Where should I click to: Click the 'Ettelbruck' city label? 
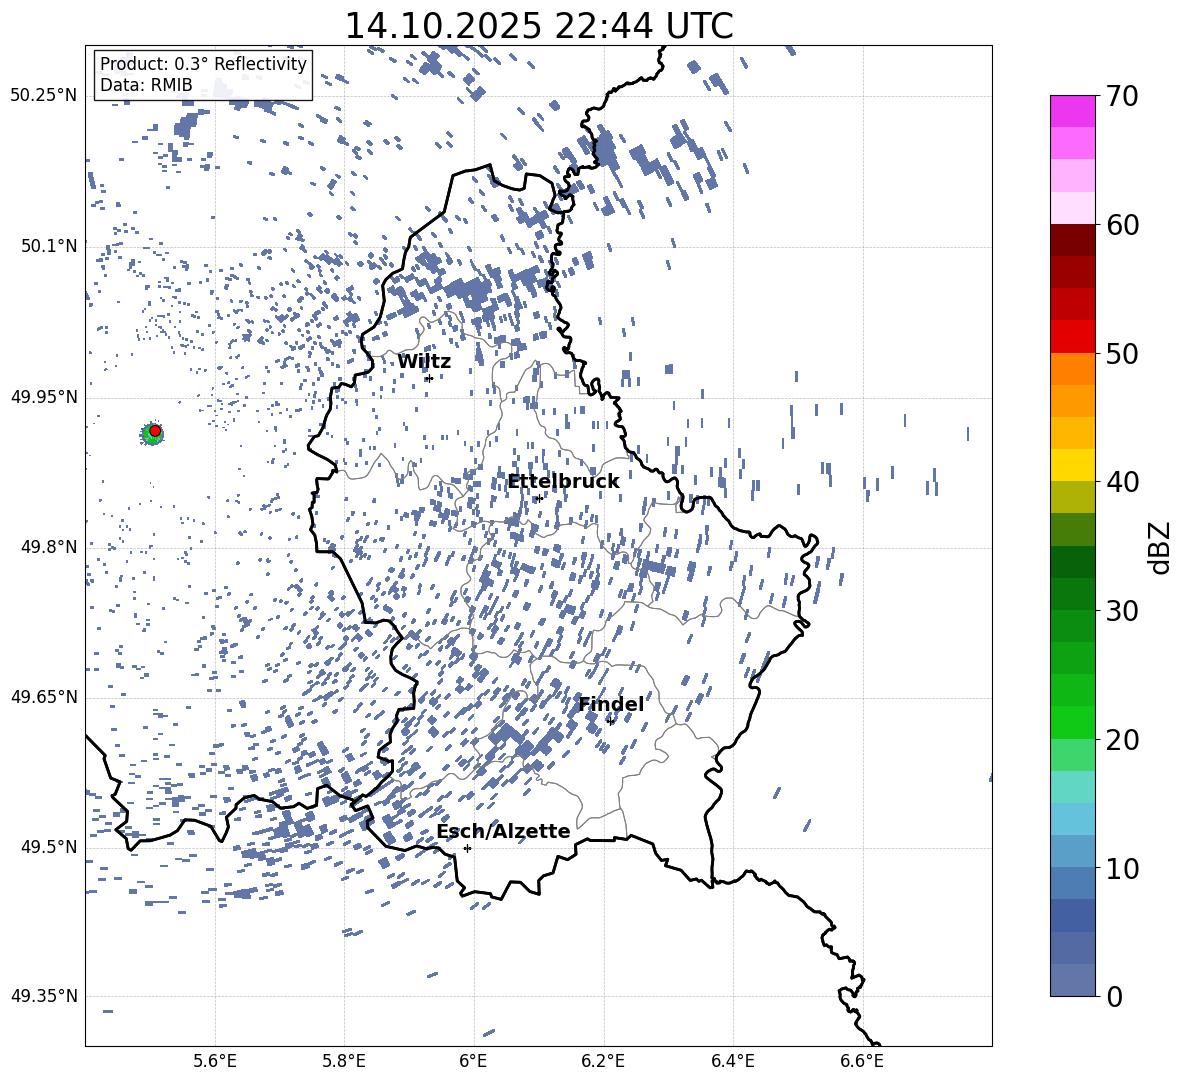tap(563, 482)
